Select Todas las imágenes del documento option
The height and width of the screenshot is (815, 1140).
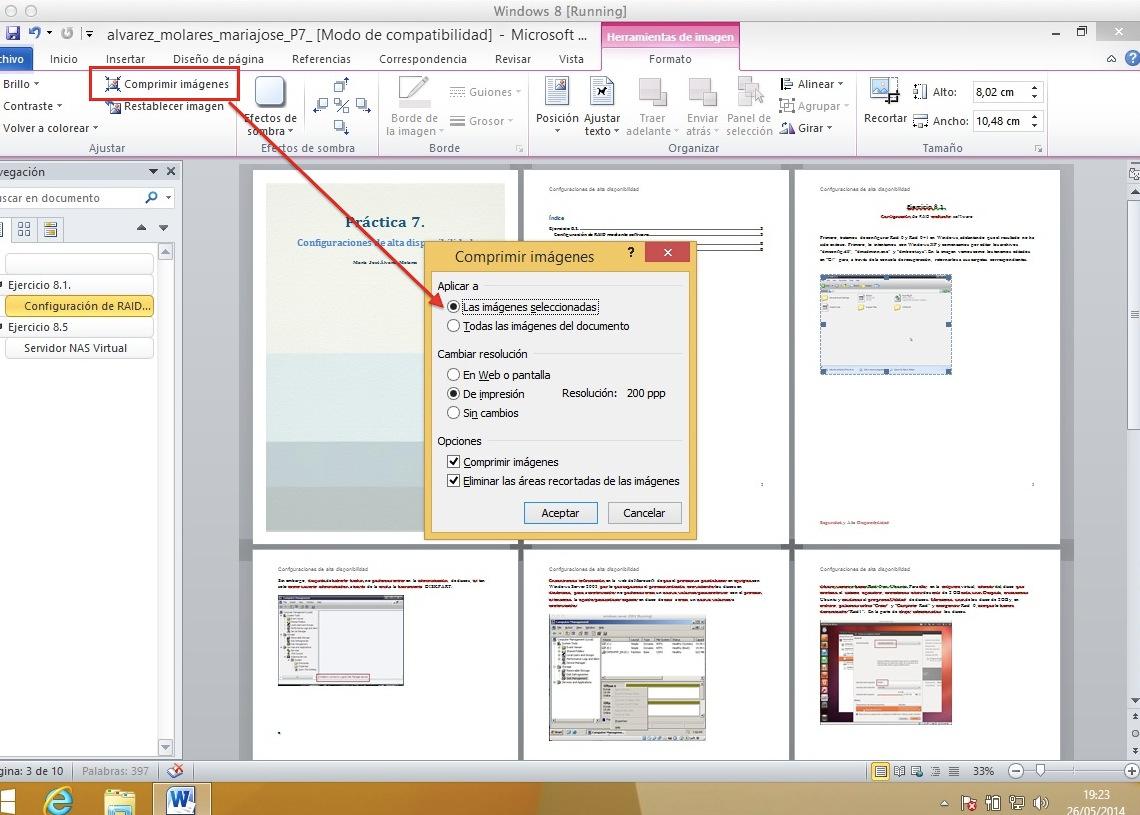click(x=454, y=326)
